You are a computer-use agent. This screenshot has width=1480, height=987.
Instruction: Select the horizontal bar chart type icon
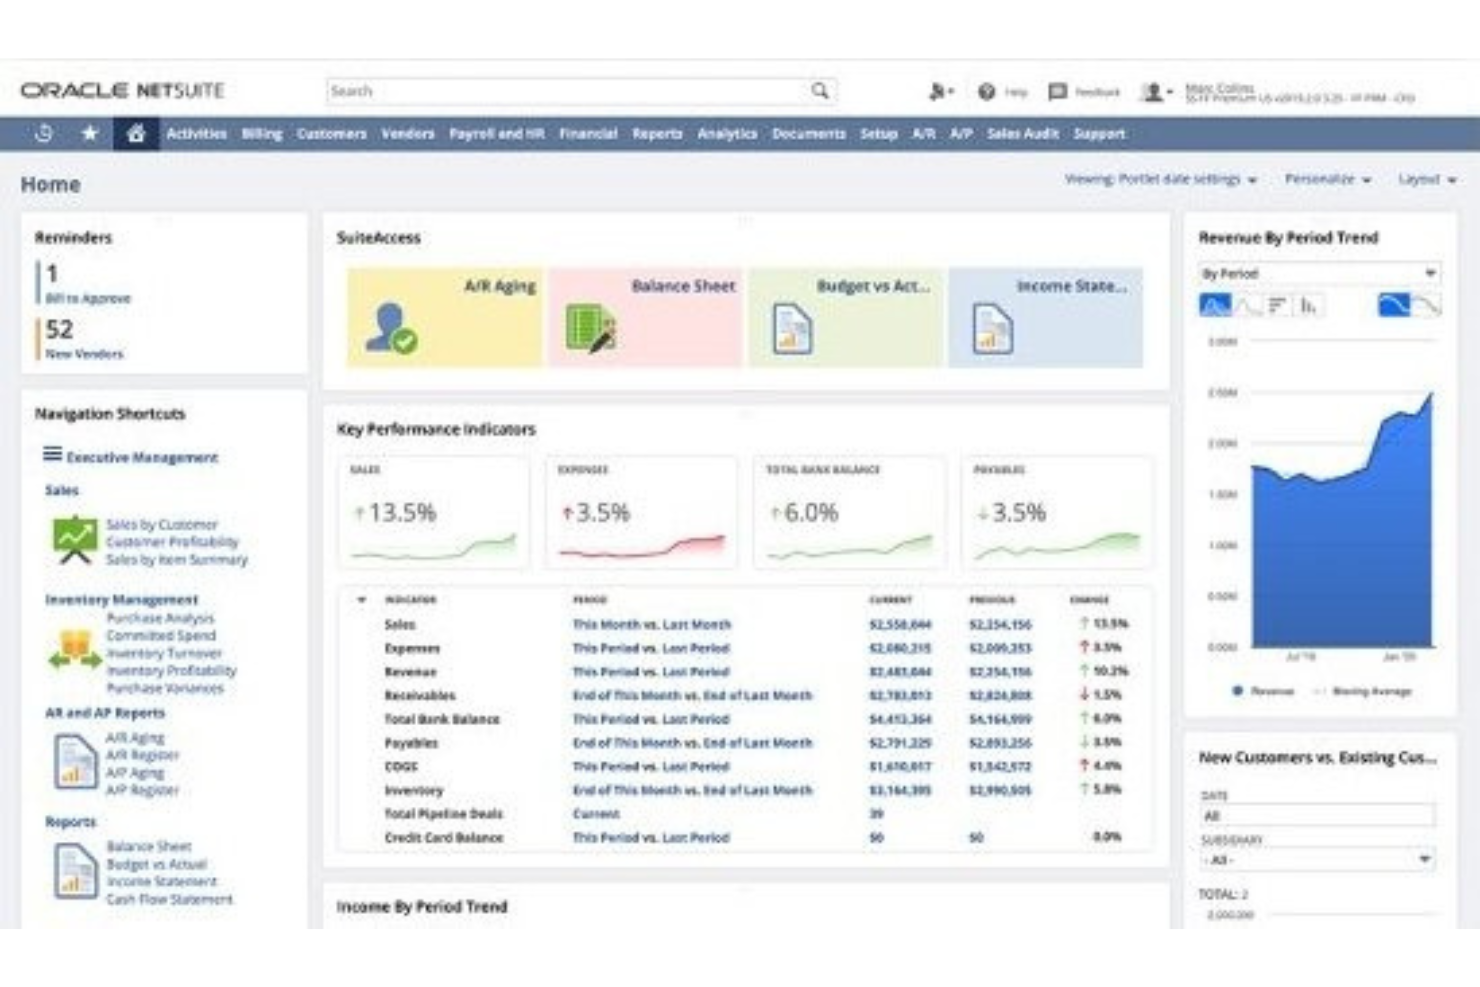[1277, 306]
